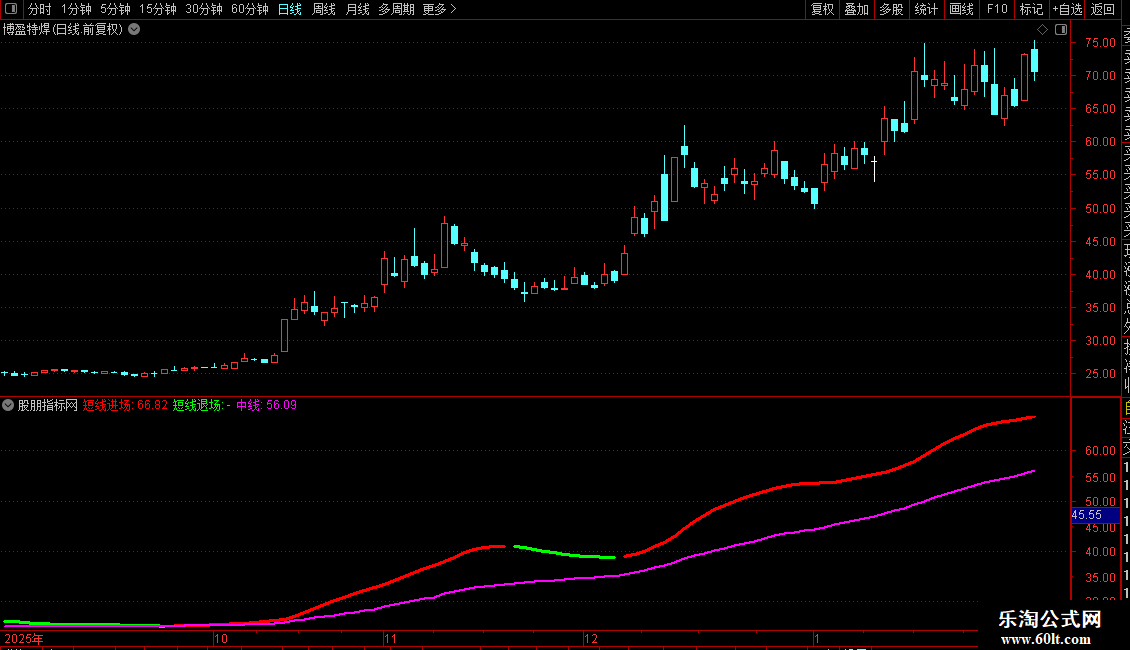This screenshot has width=1130, height=650.
Task: Open the 博盈特焊 chart settings dropdown
Action: 134,30
